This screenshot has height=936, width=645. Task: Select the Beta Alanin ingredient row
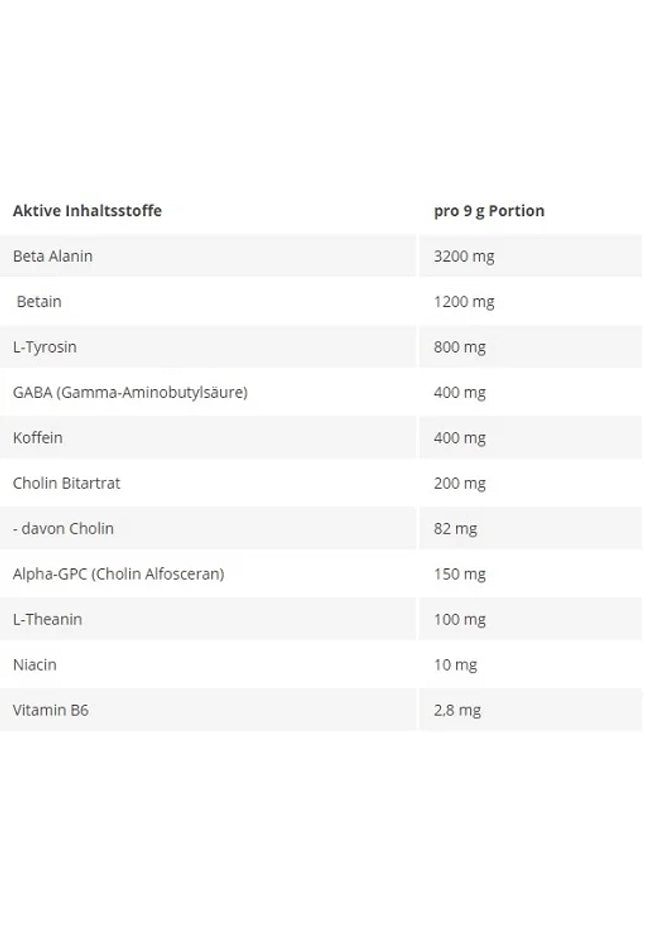[x=53, y=256]
